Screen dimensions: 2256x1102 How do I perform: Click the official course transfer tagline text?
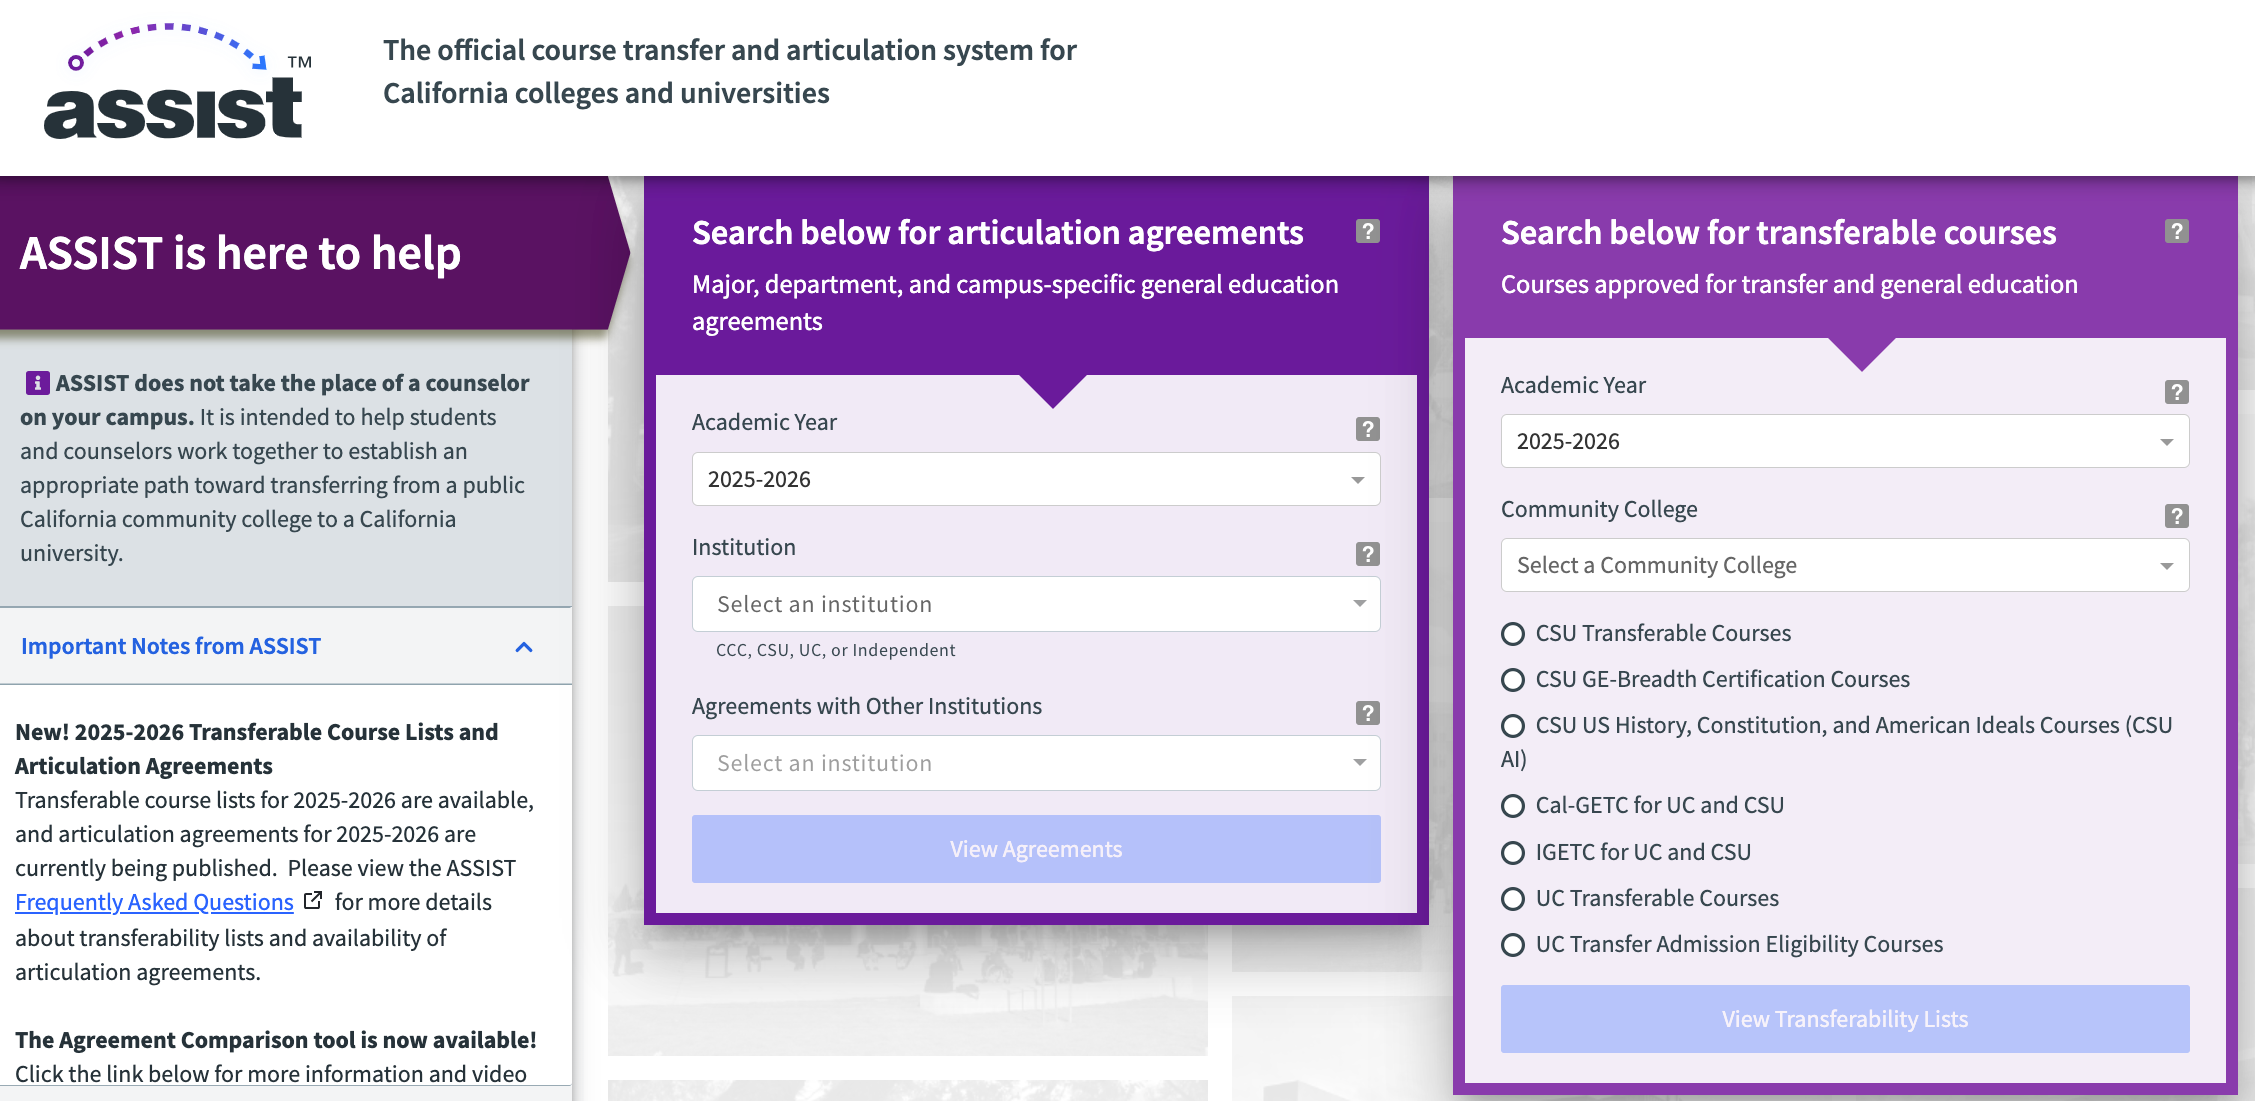point(730,71)
